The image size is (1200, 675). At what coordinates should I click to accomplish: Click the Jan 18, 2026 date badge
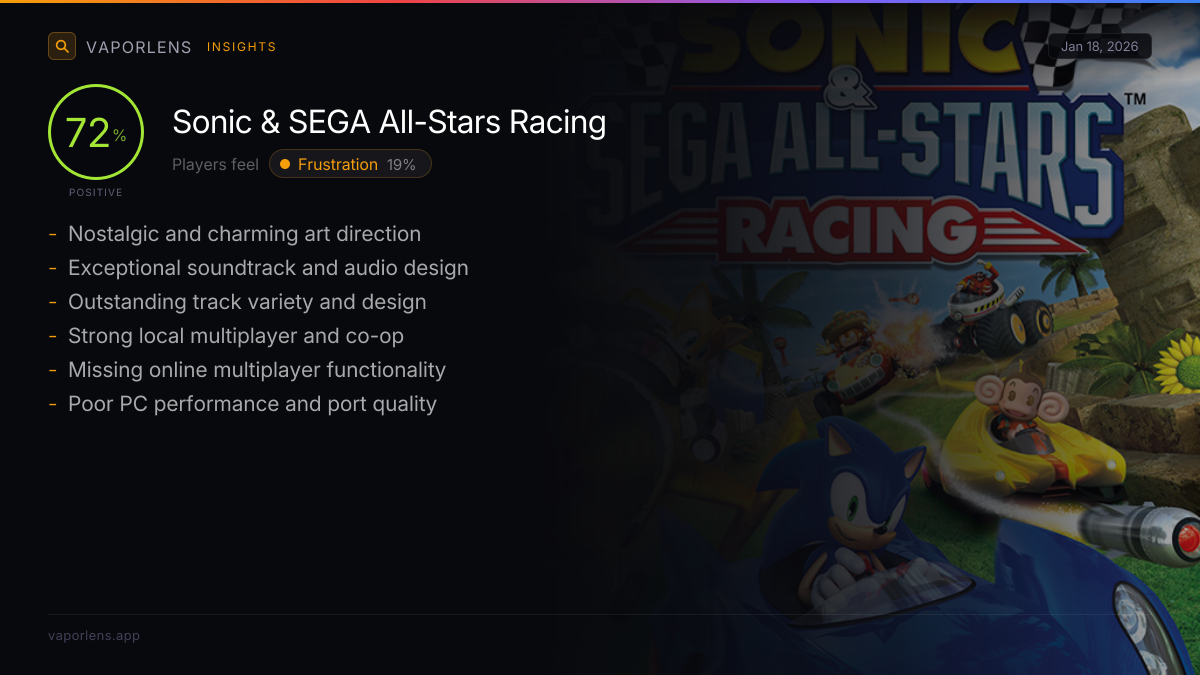pyautogui.click(x=1100, y=47)
